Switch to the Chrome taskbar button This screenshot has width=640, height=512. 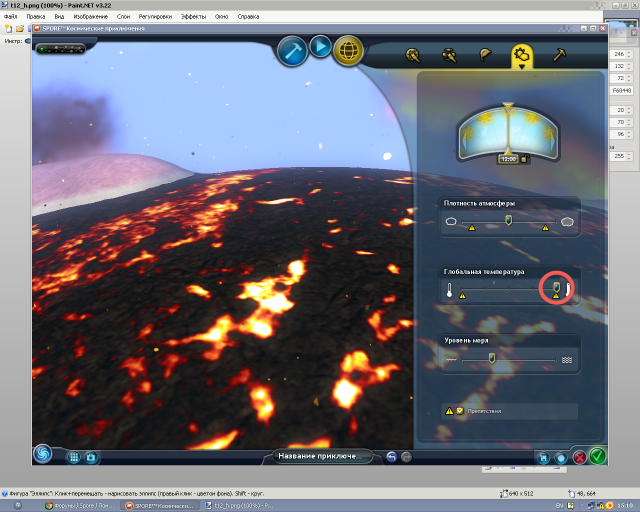pos(80,505)
